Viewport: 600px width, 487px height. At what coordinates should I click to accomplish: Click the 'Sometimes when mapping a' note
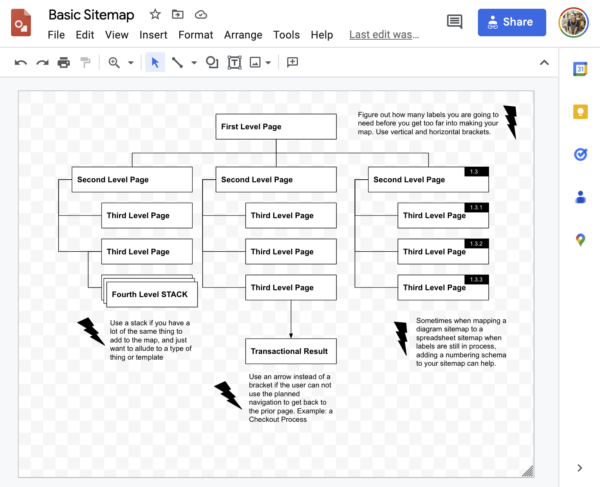point(461,342)
